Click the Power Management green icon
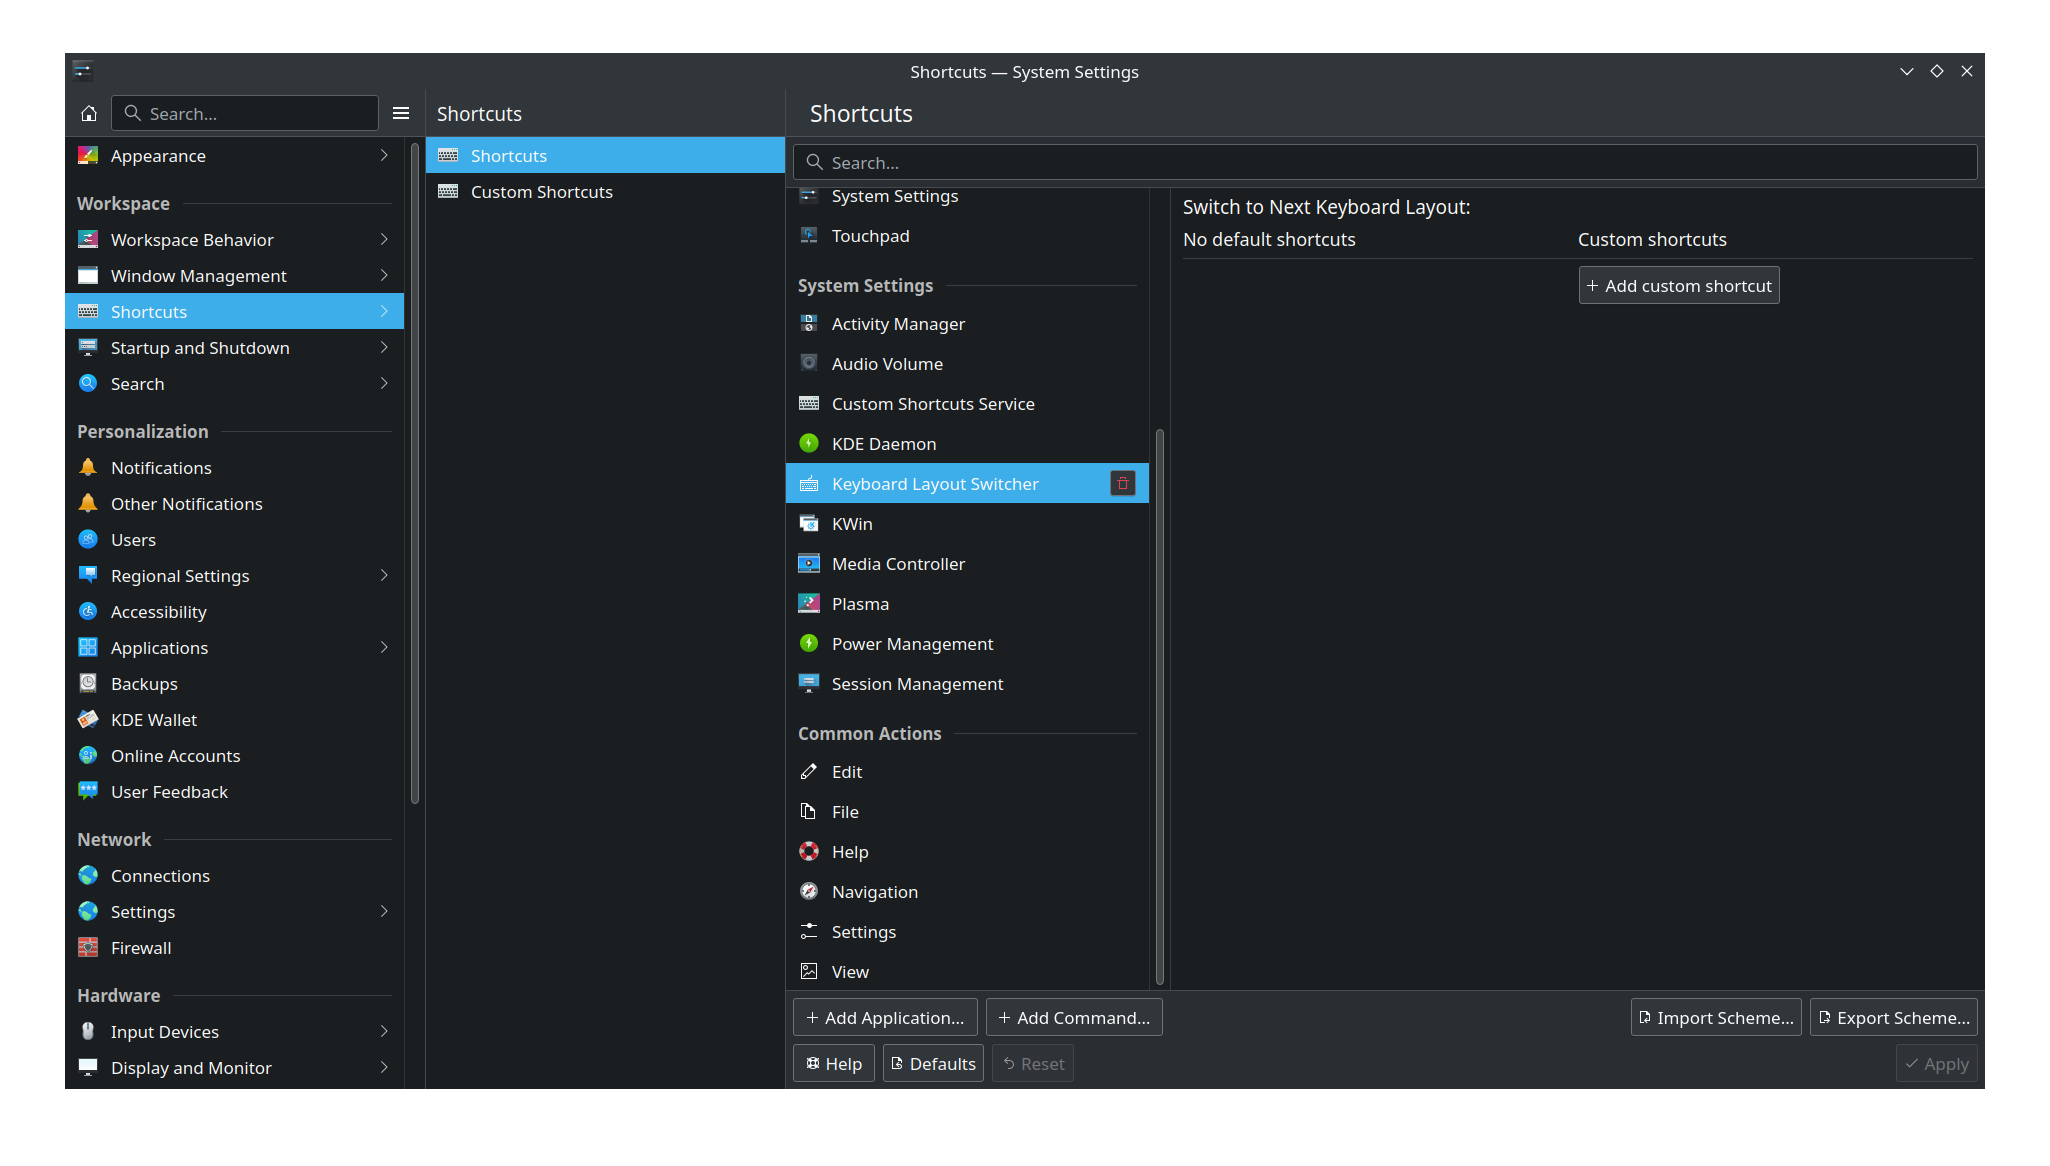Viewport: 2050px width, 1166px height. tap(809, 644)
